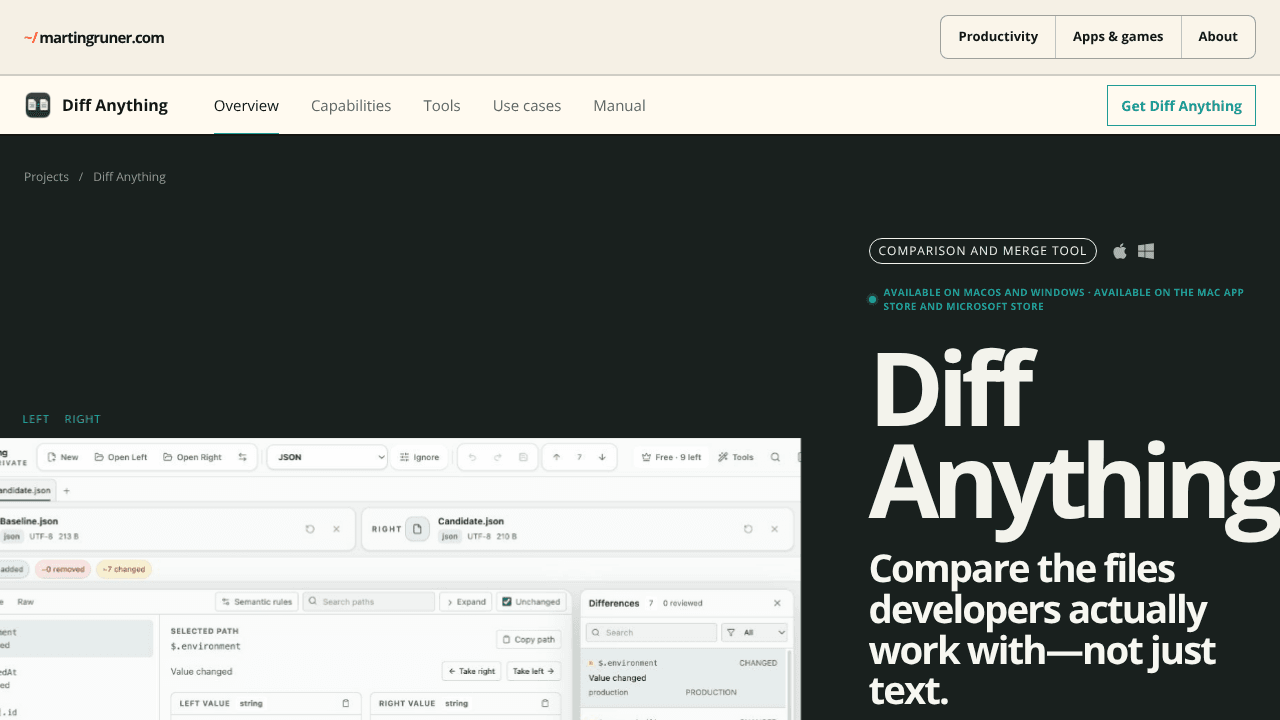
Task: Click the Take left button
Action: tap(533, 671)
